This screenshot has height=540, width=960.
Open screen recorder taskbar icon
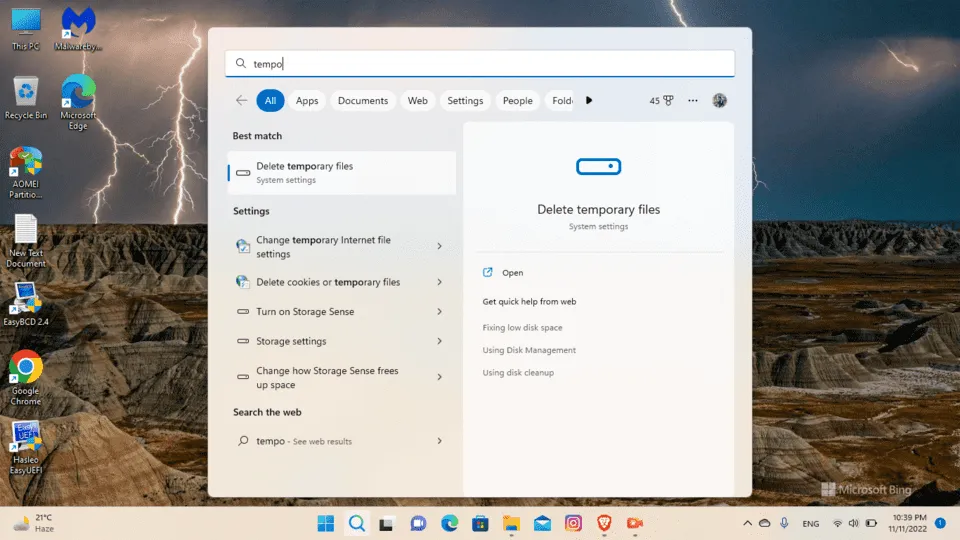pyautogui.click(x=635, y=523)
